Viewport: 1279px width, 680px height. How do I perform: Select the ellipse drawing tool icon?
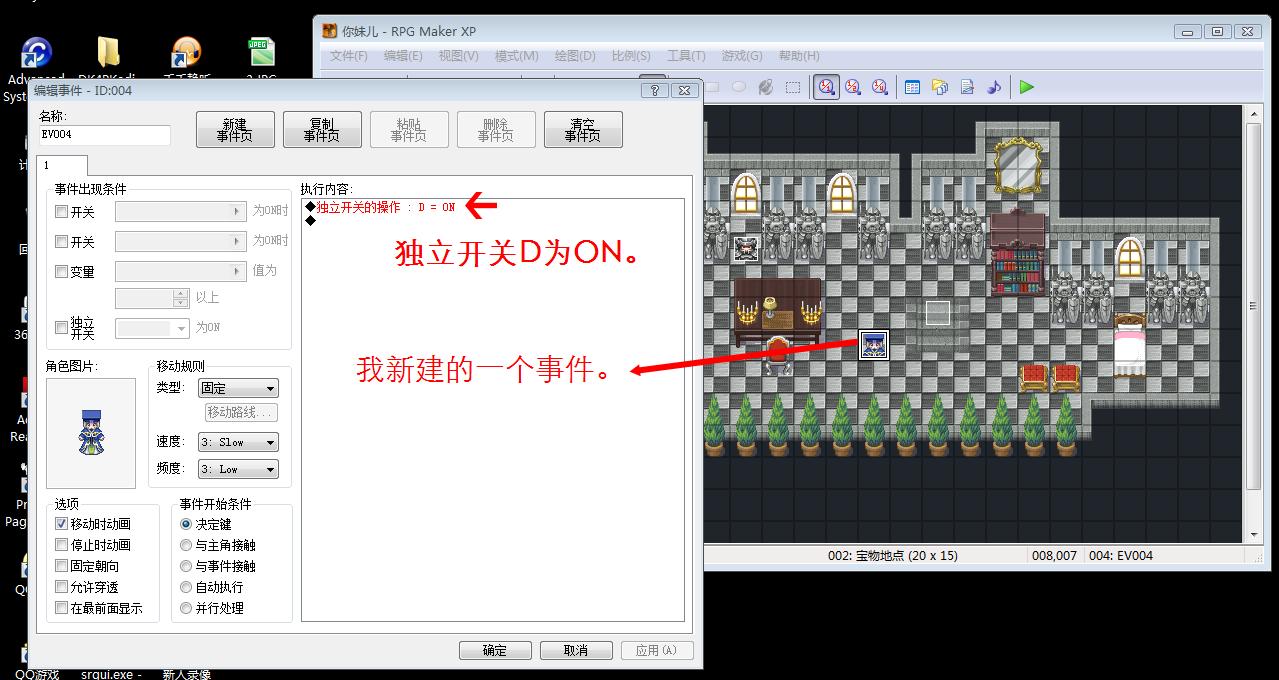point(739,87)
